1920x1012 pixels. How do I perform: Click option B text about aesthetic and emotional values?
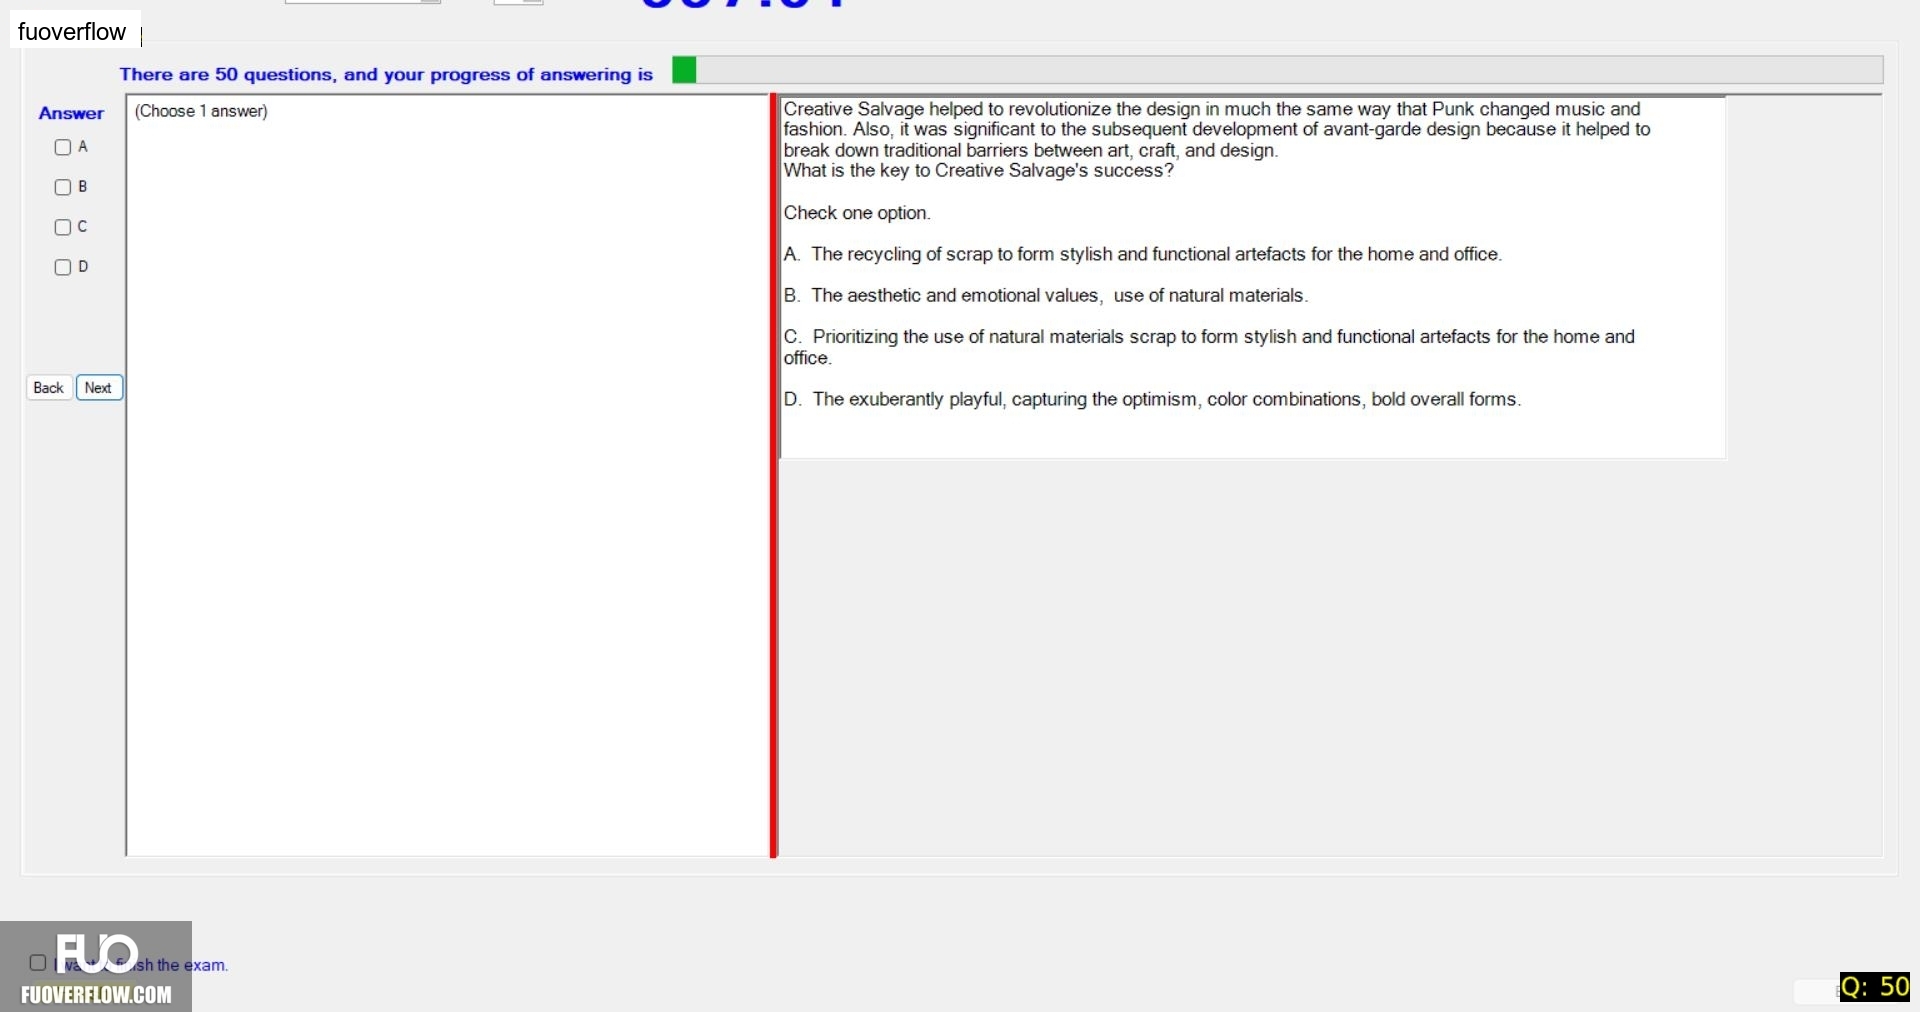click(1046, 295)
